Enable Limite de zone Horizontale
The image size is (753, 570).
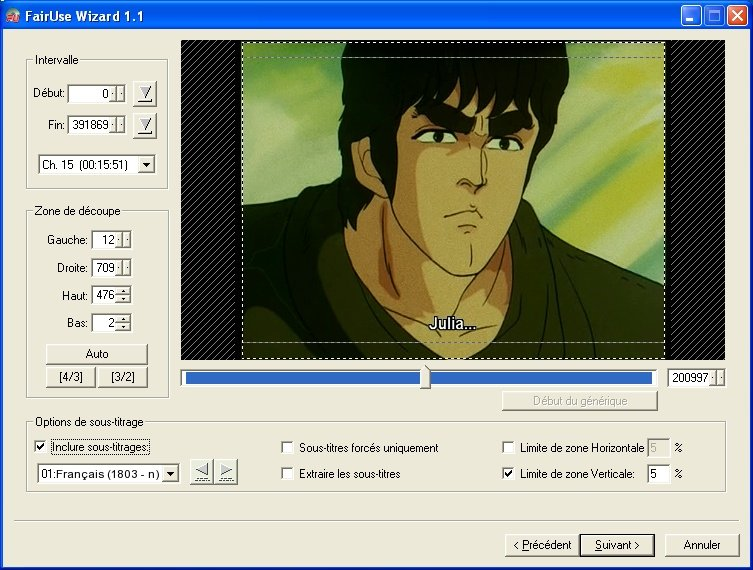508,448
